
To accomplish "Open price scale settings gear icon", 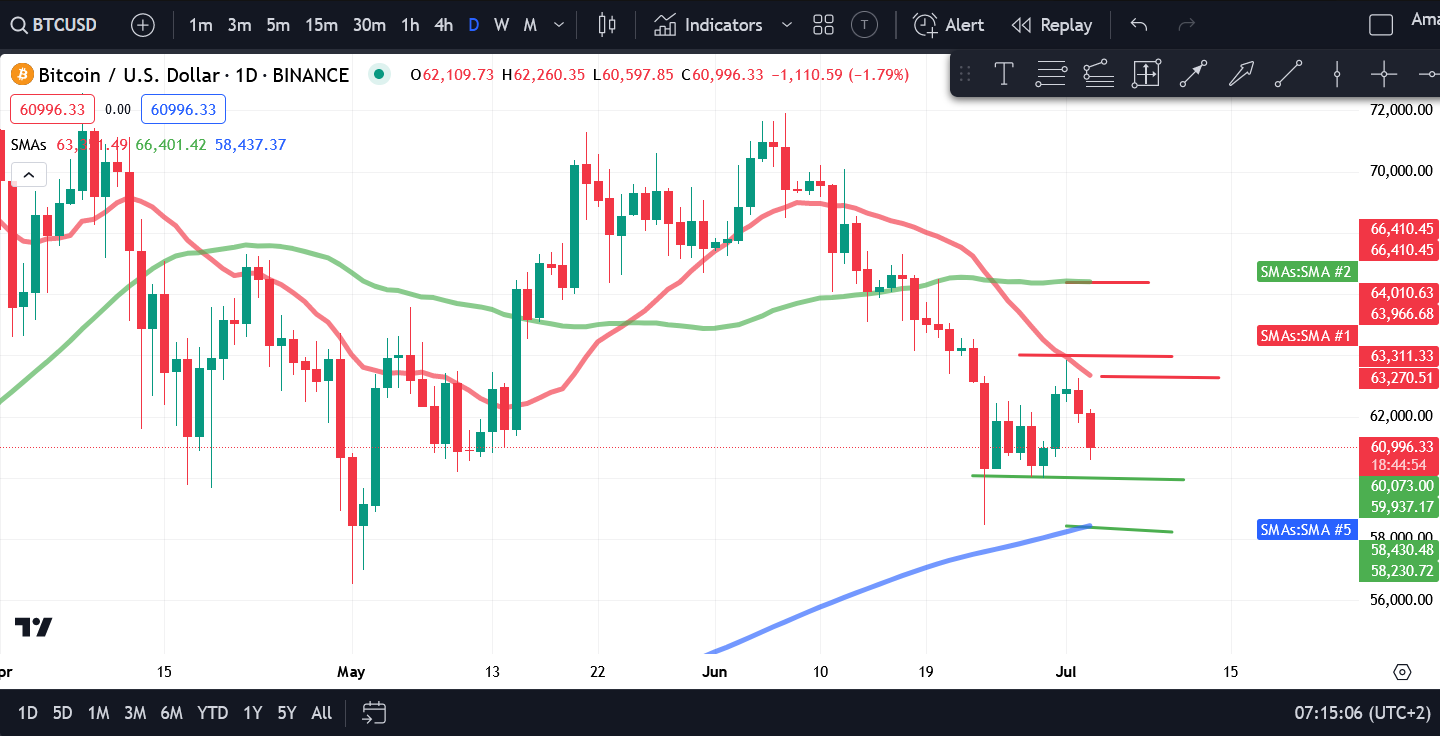I will 1402,671.
